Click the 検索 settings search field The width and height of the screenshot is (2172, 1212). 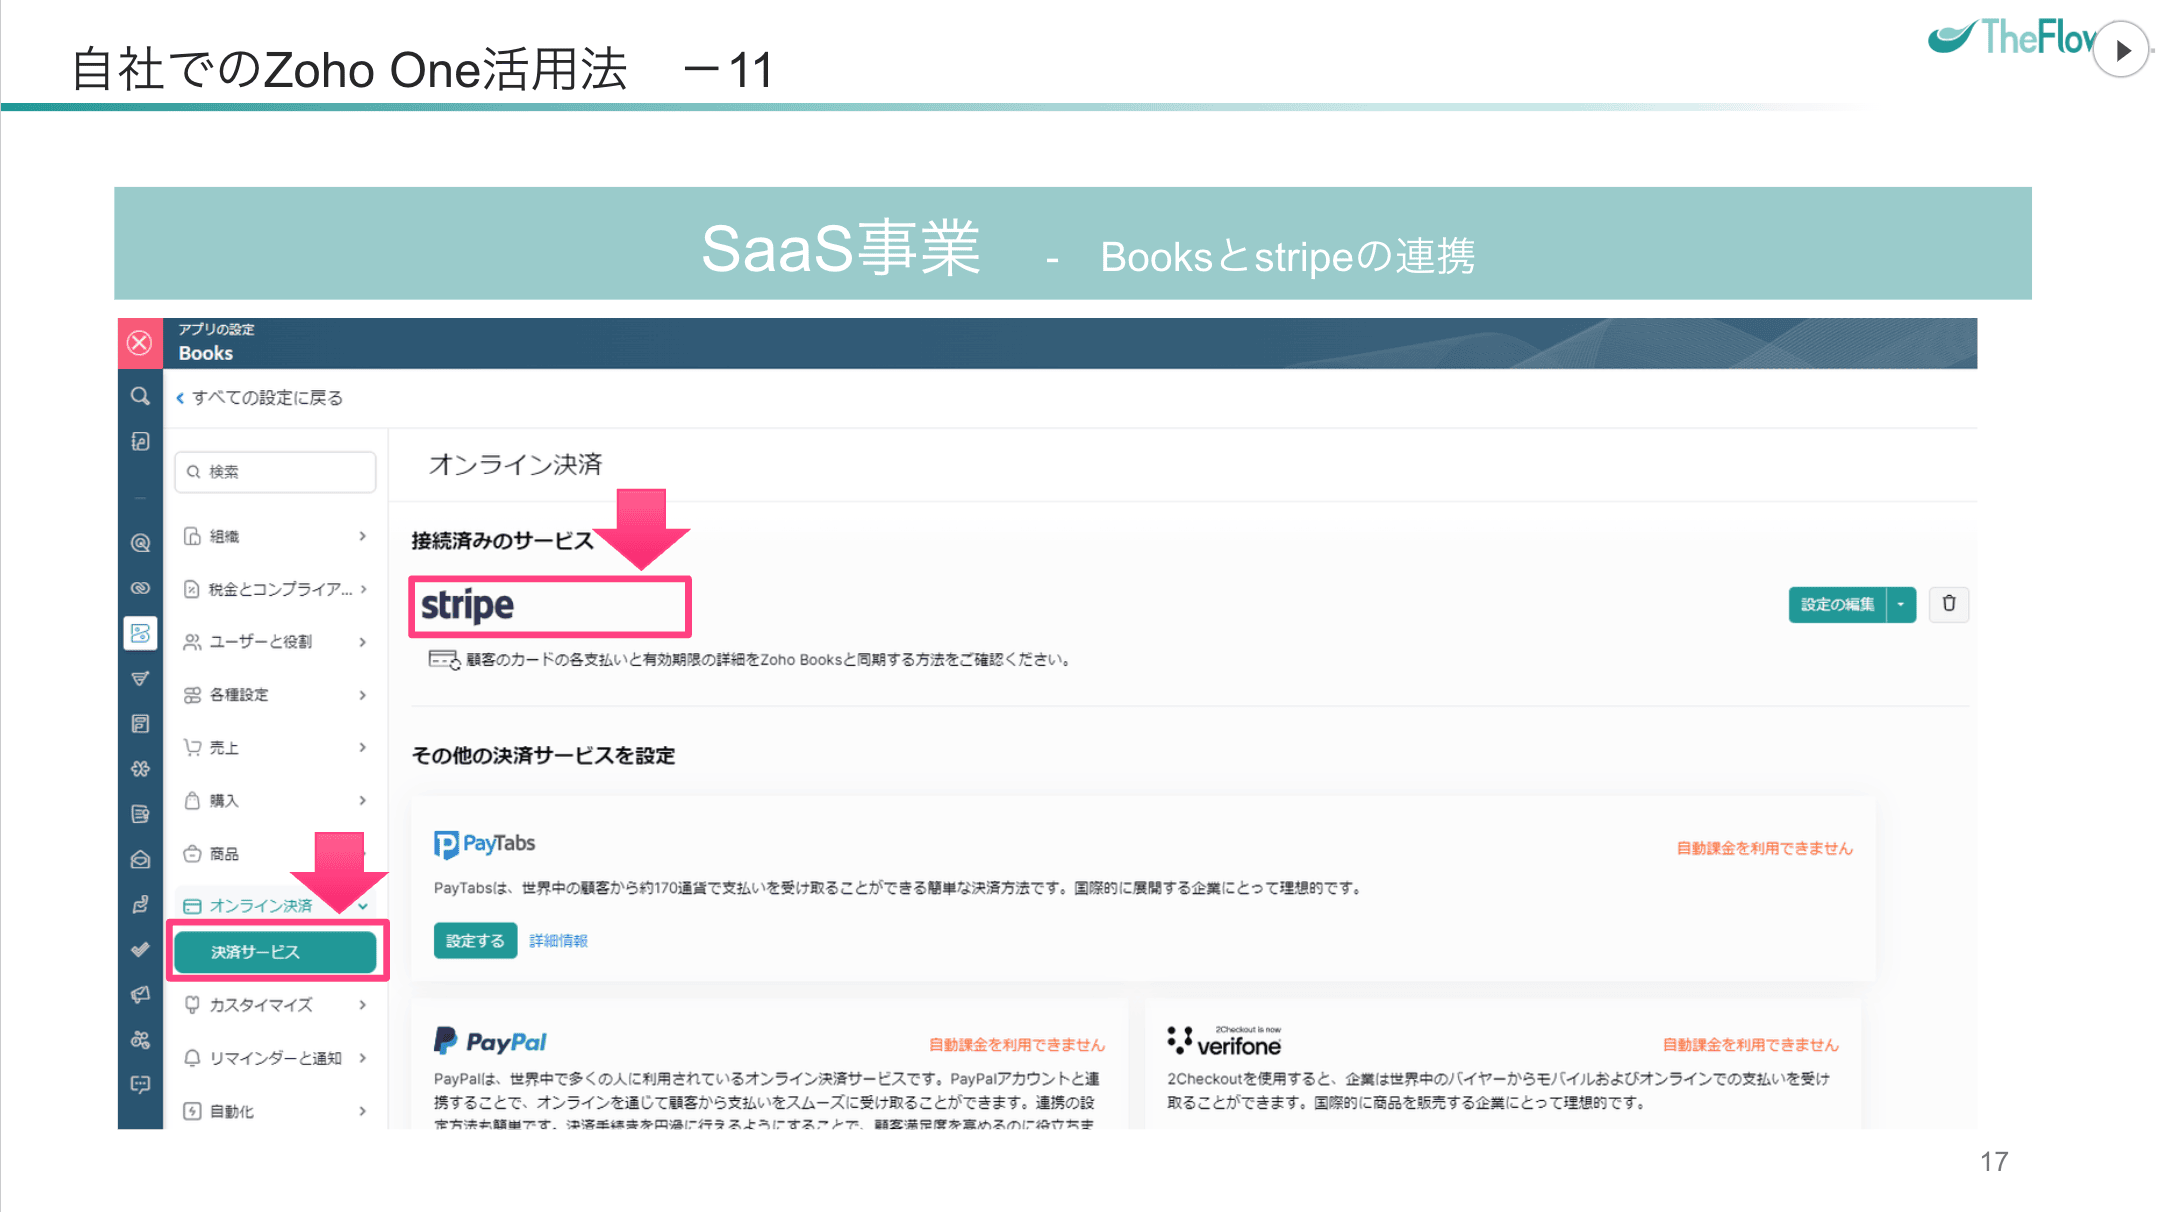(x=276, y=472)
